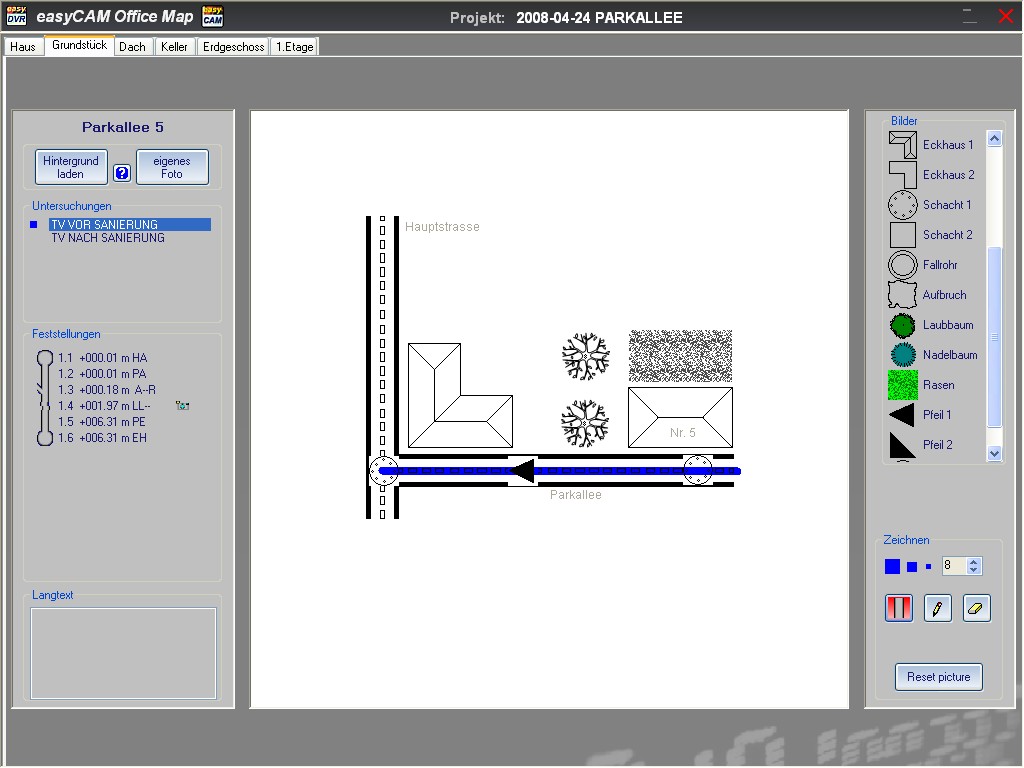Switch to the Erdgeschoss tab
Image resolution: width=1024 pixels, height=768 pixels.
click(x=233, y=47)
